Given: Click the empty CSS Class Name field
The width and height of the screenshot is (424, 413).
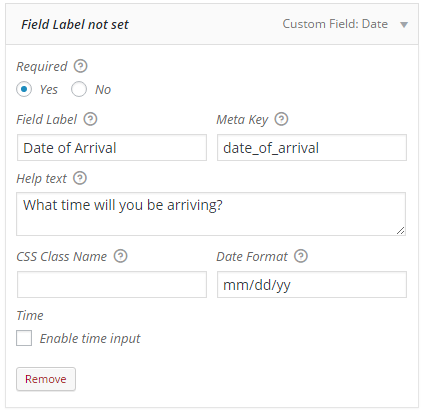Looking at the screenshot, I should coord(112,284).
